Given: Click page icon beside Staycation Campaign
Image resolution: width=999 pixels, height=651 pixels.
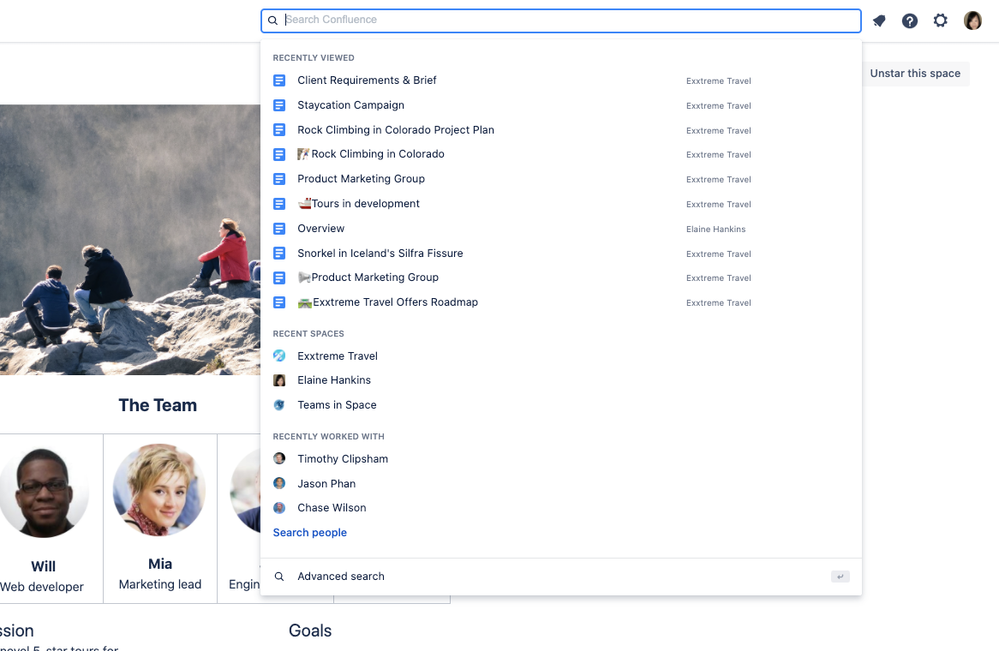Looking at the screenshot, I should (279, 105).
